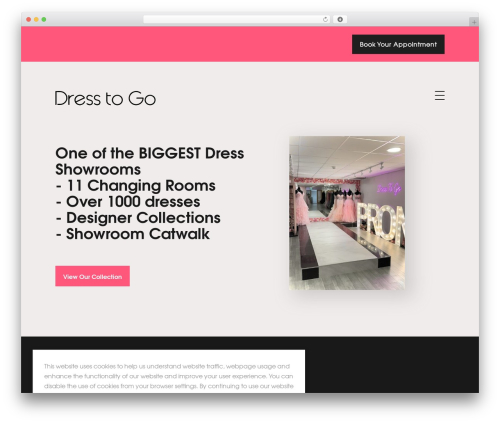This screenshot has height=423, width=500.
Task: Open the showroom catwalk photo
Action: point(347,213)
